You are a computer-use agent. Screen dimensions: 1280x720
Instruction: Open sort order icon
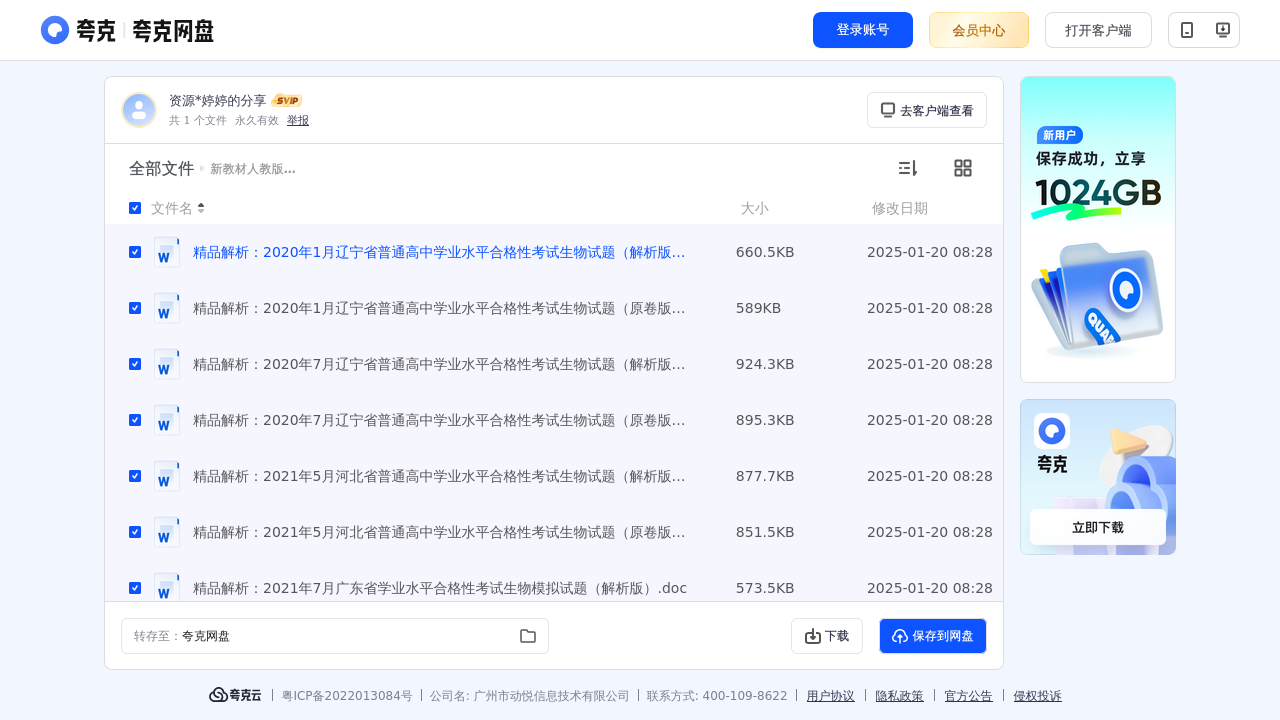(x=907, y=168)
